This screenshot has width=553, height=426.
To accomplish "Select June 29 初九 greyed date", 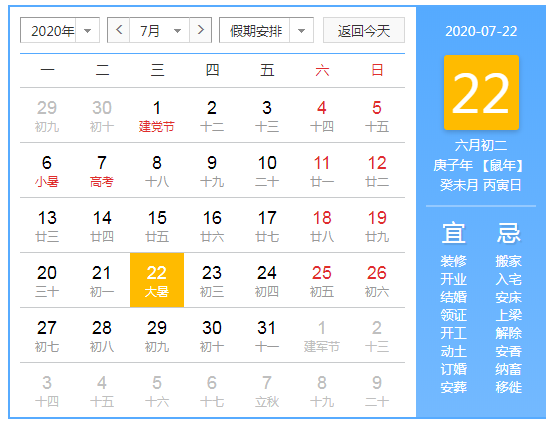I will point(47,116).
